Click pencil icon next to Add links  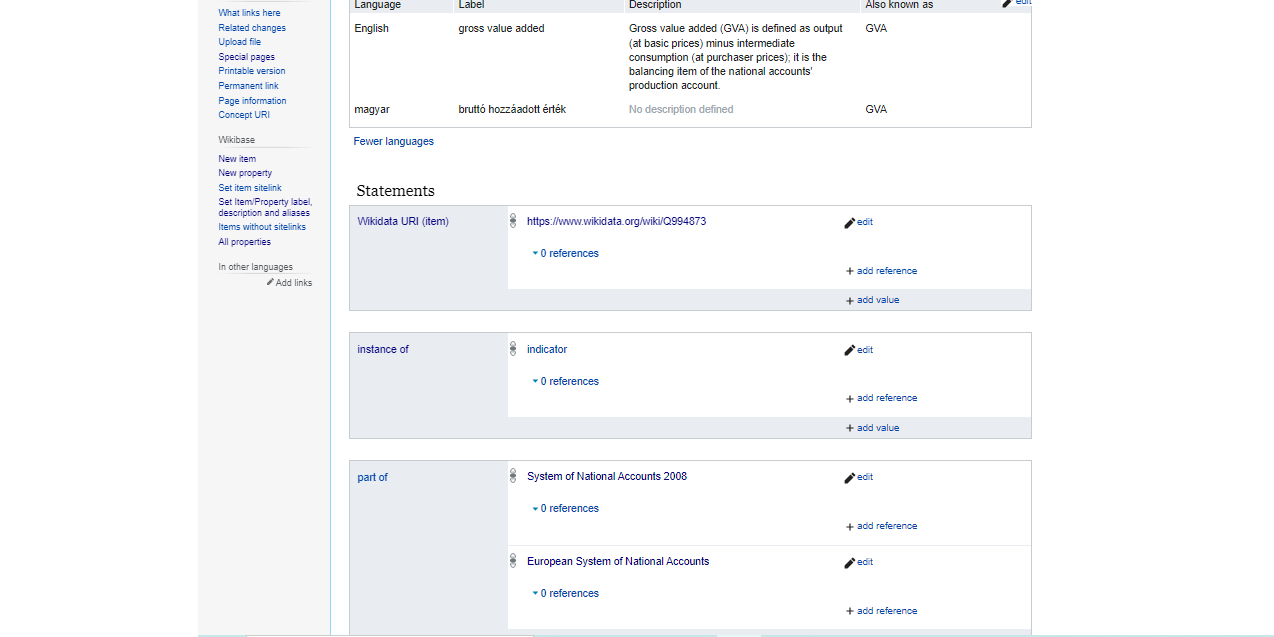[x=270, y=283]
